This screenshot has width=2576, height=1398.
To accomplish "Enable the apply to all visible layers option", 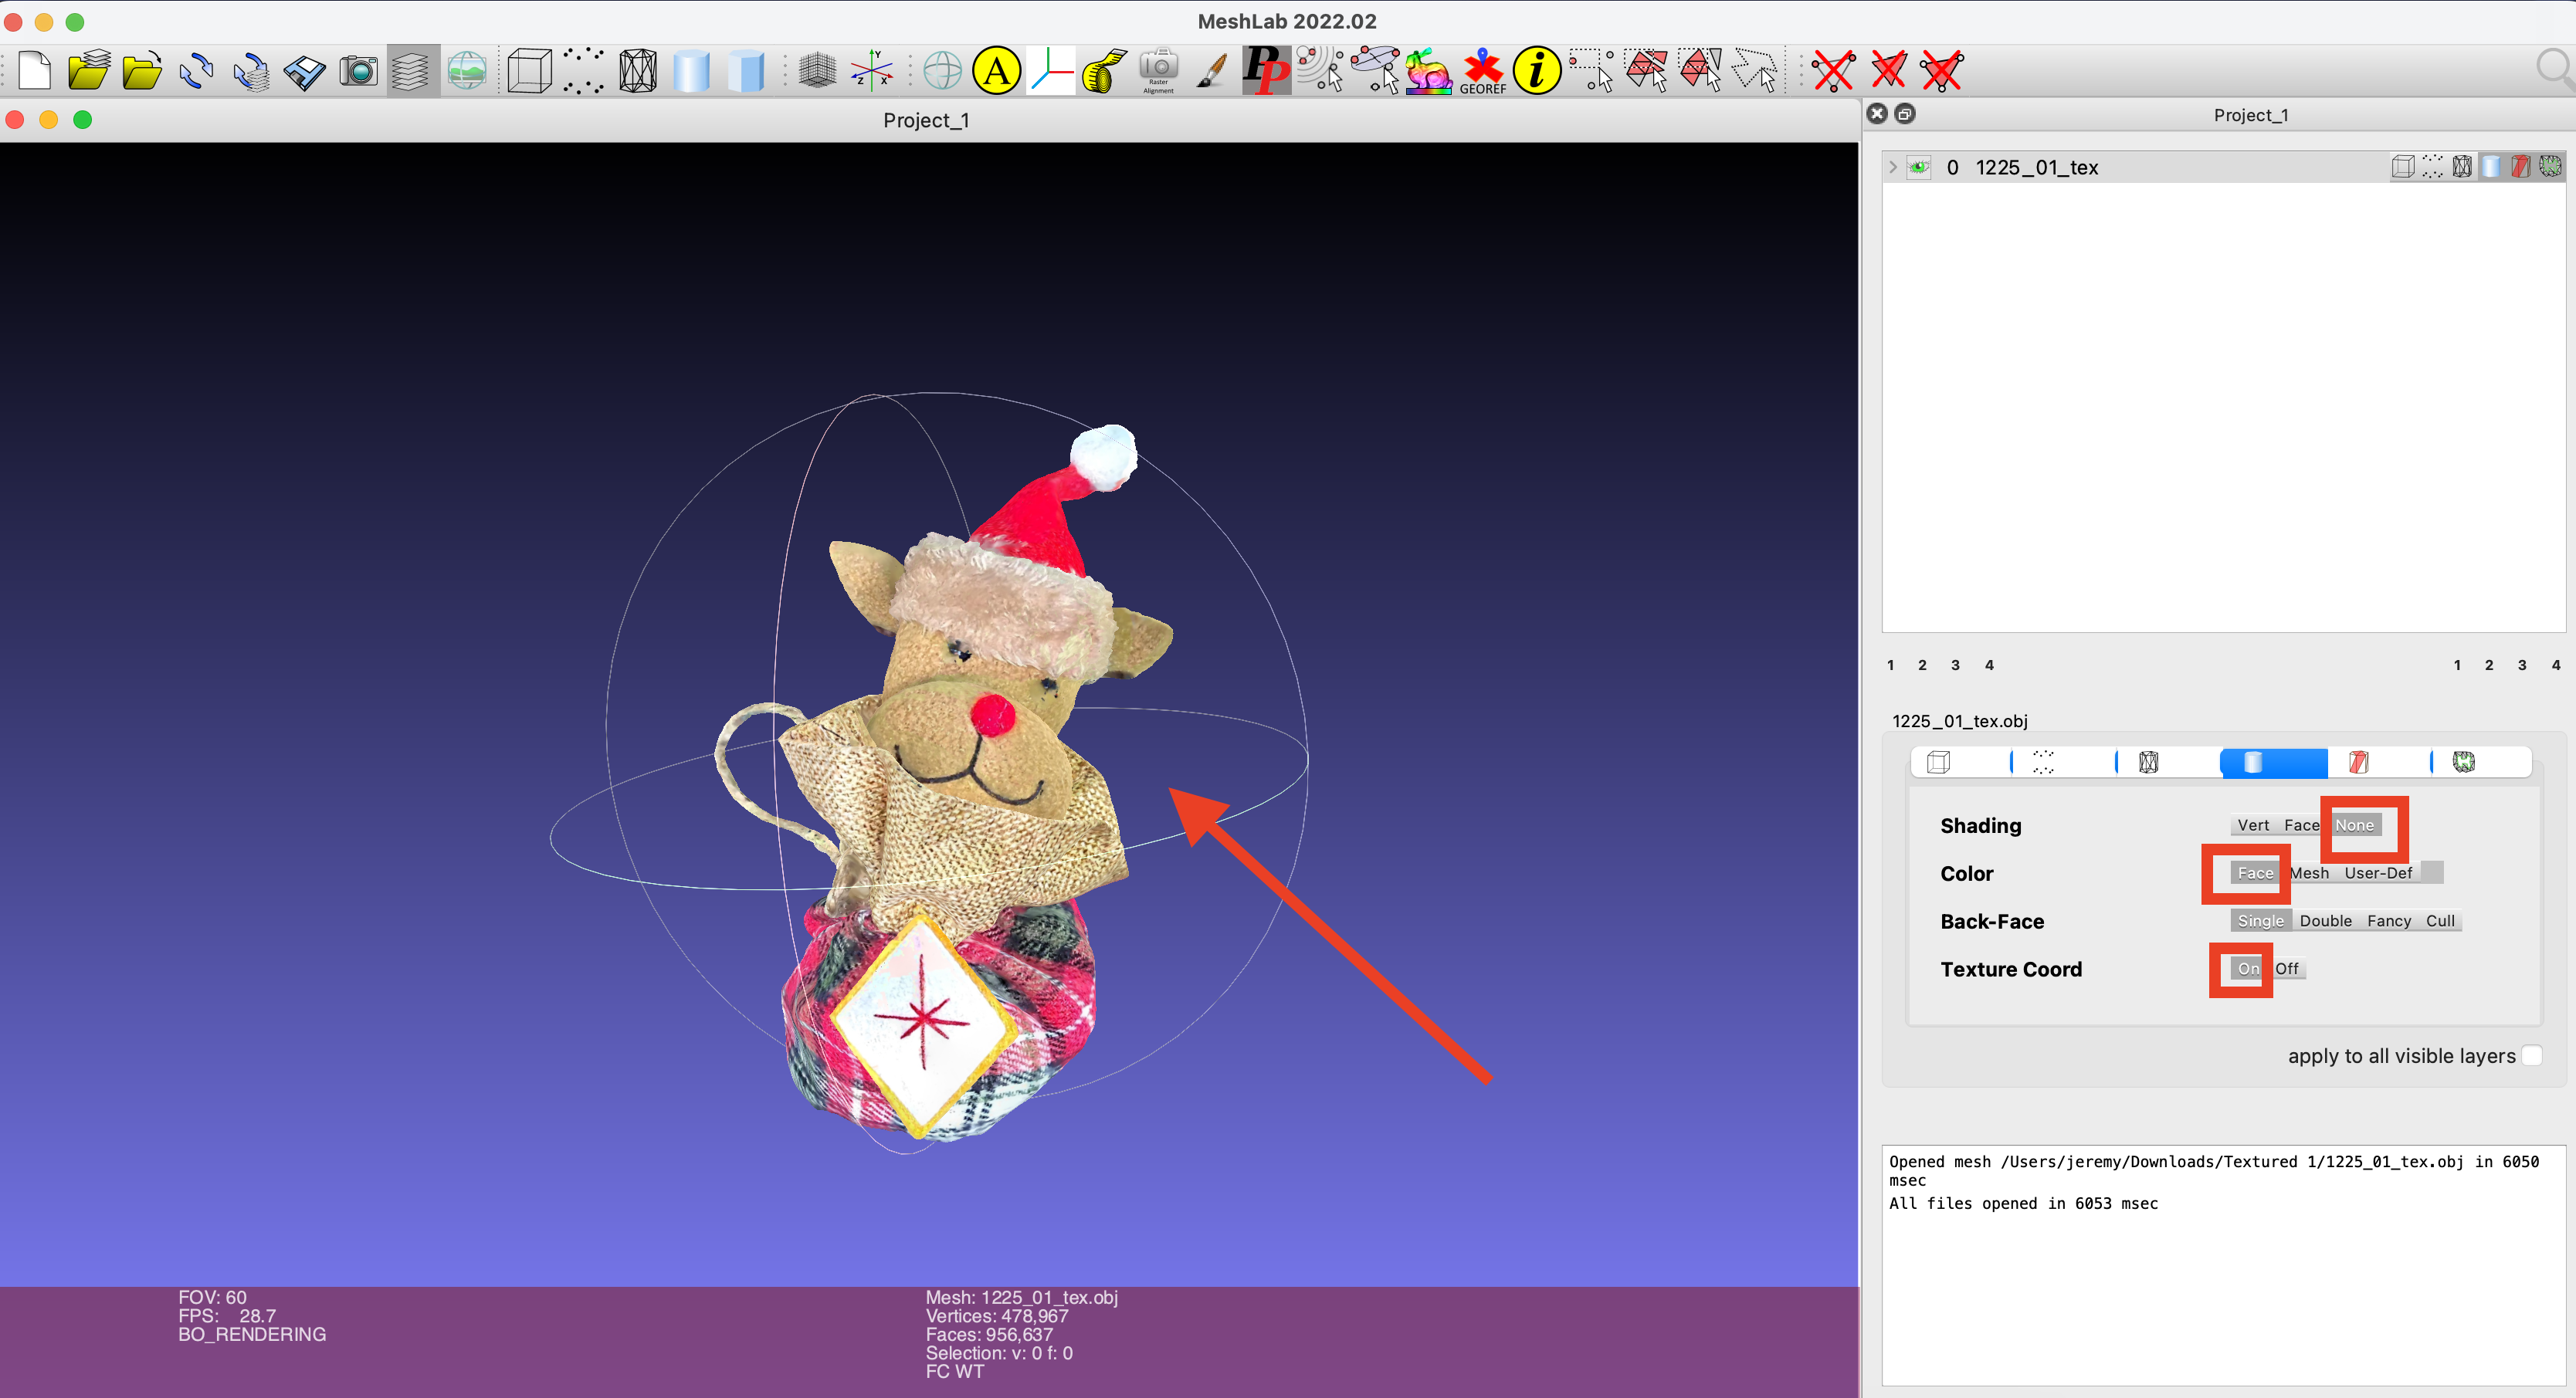I will tap(2532, 1055).
